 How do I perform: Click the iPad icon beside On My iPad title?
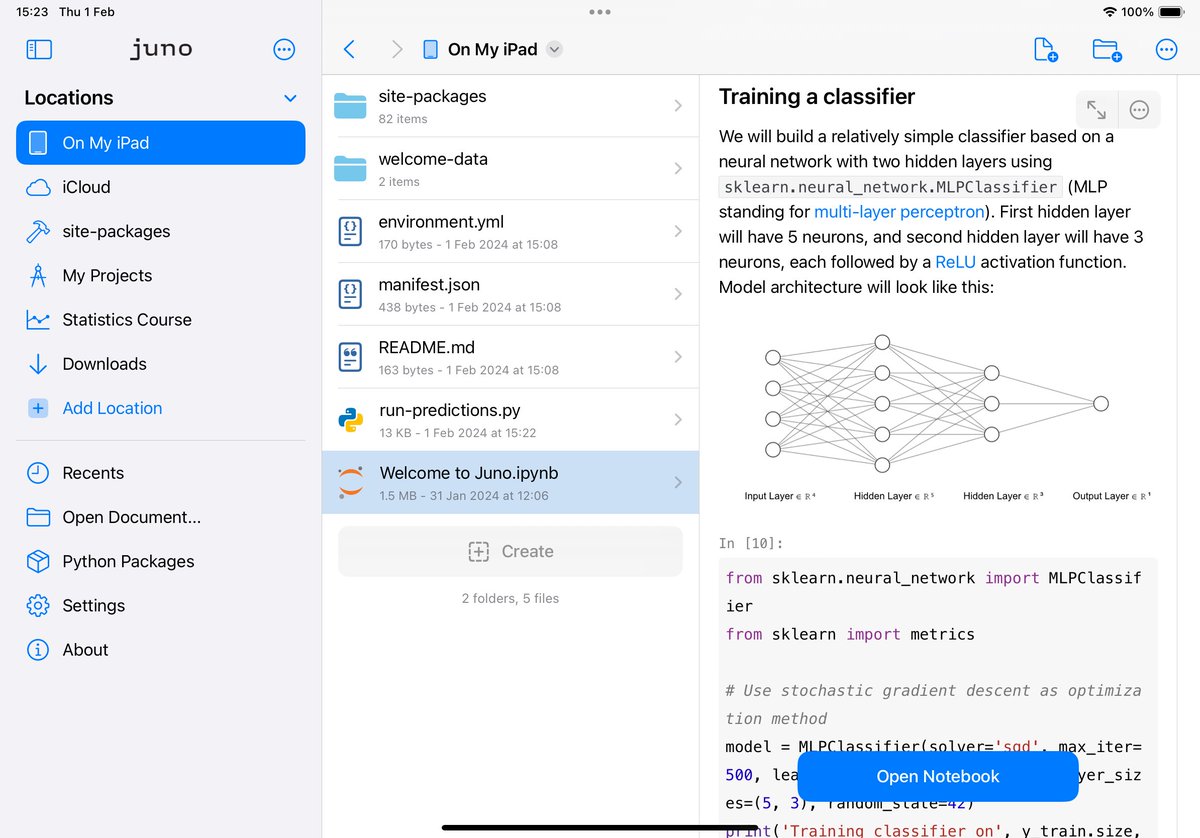[x=430, y=49]
